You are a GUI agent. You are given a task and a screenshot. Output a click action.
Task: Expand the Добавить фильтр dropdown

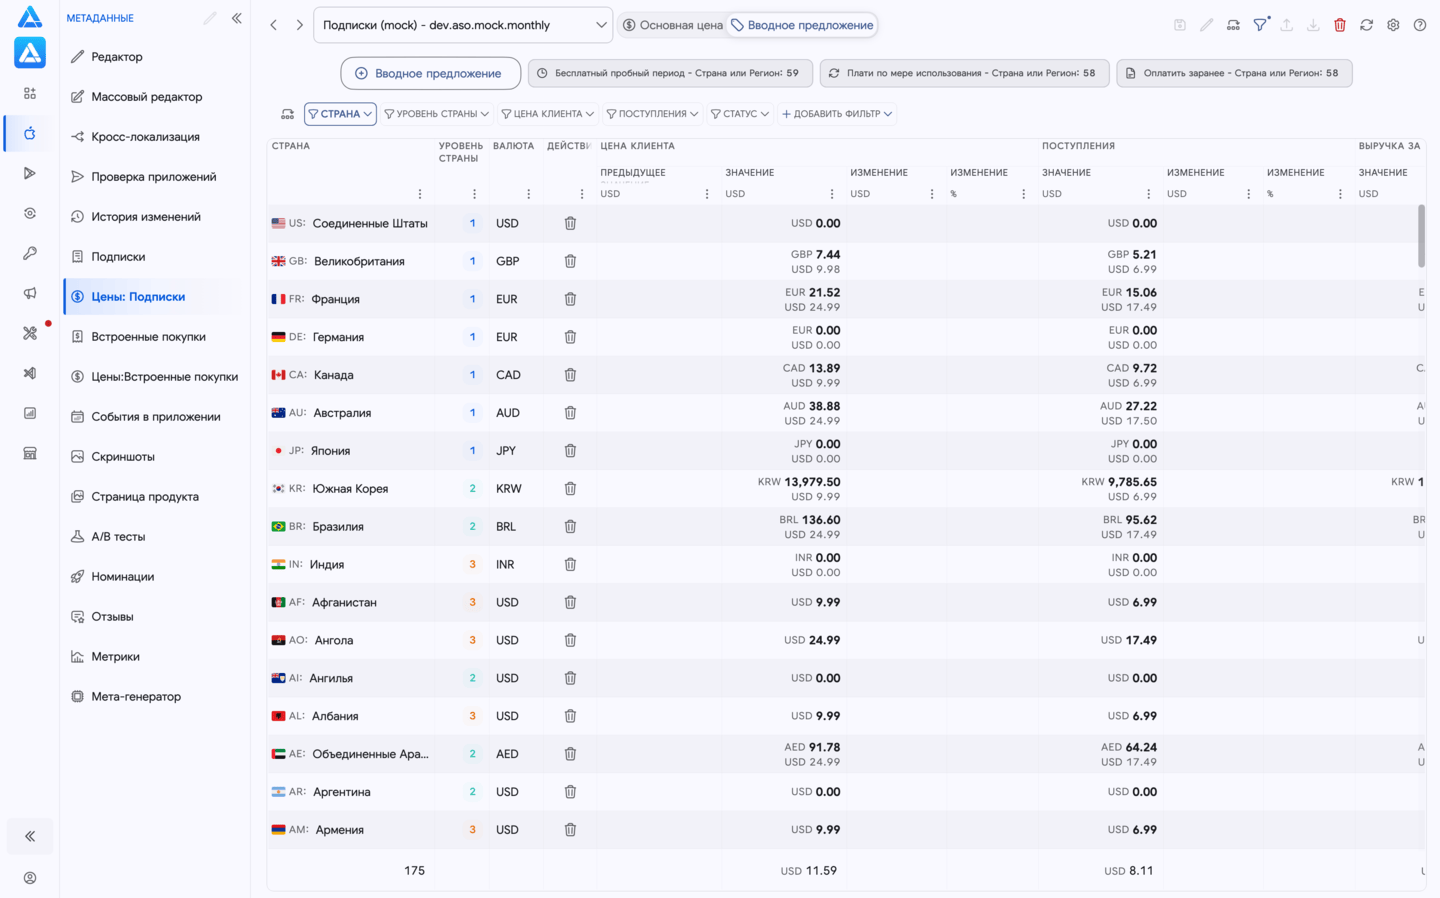click(837, 114)
